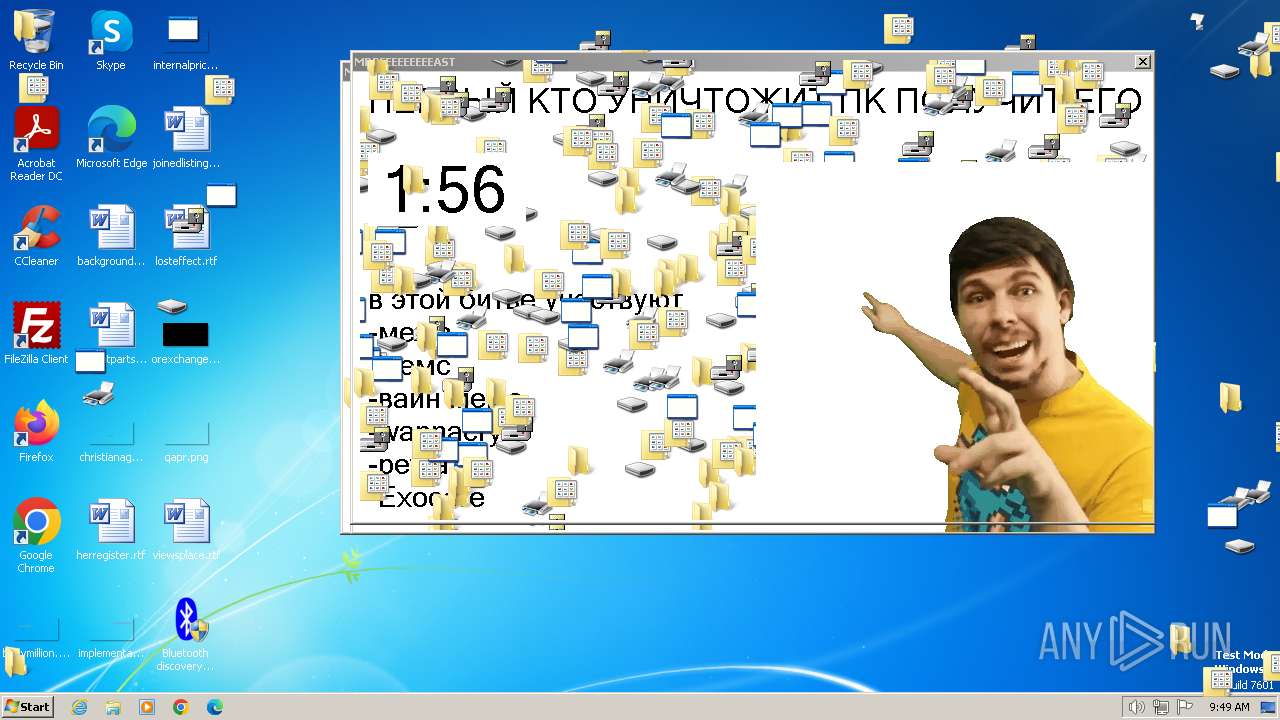Open the herregister.rtf document
Screen dimensions: 1280x720
point(111,530)
